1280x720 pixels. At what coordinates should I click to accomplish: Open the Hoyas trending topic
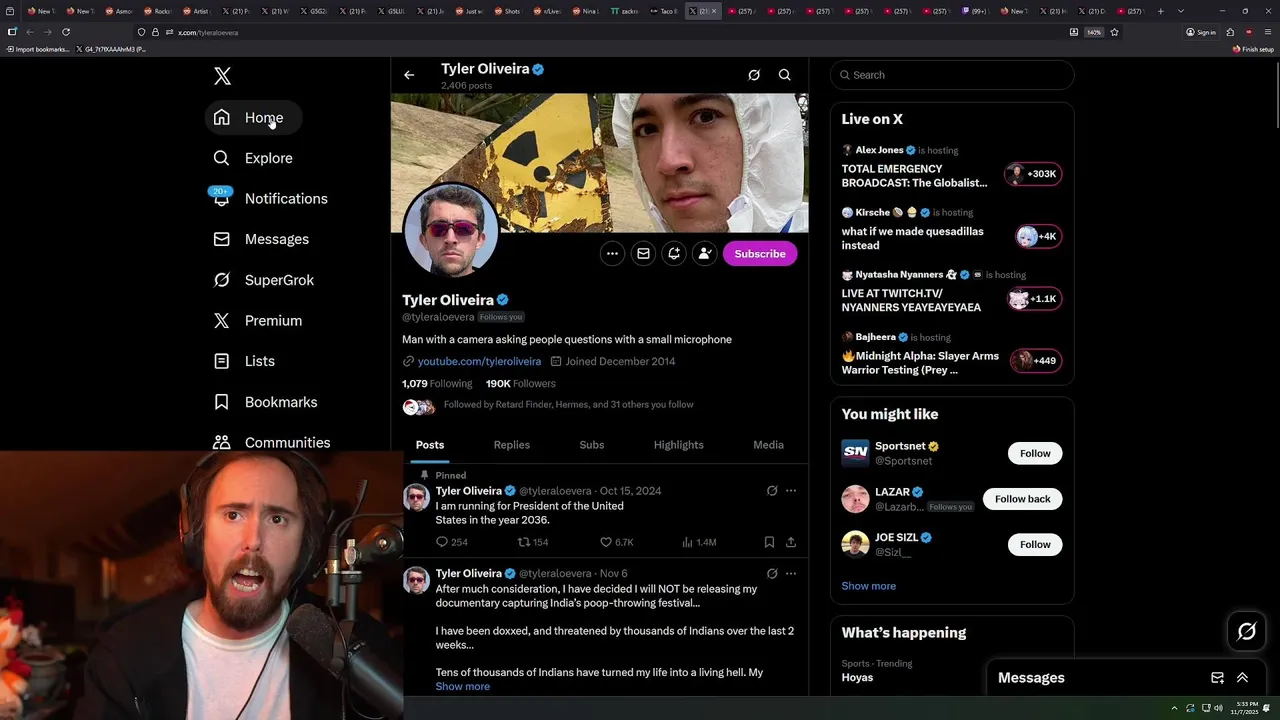coord(857,678)
